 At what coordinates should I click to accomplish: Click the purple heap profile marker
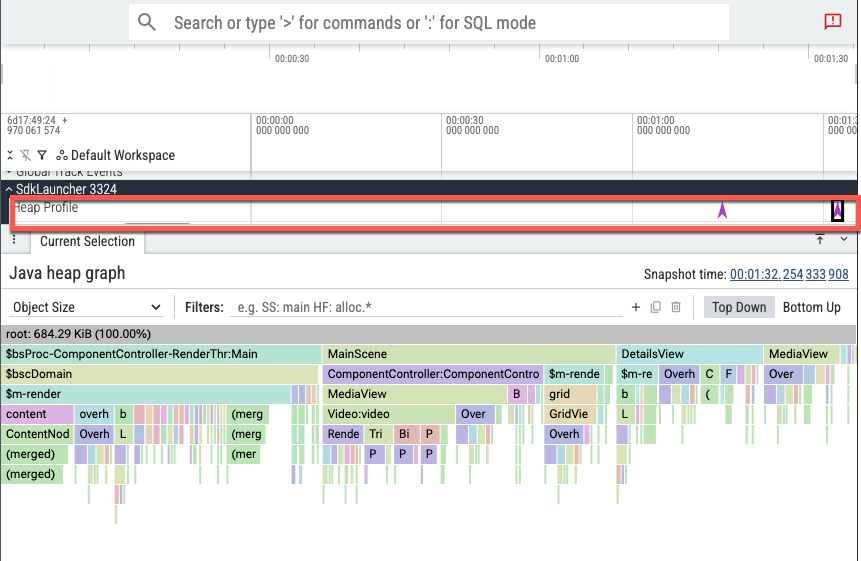pyautogui.click(x=722, y=210)
